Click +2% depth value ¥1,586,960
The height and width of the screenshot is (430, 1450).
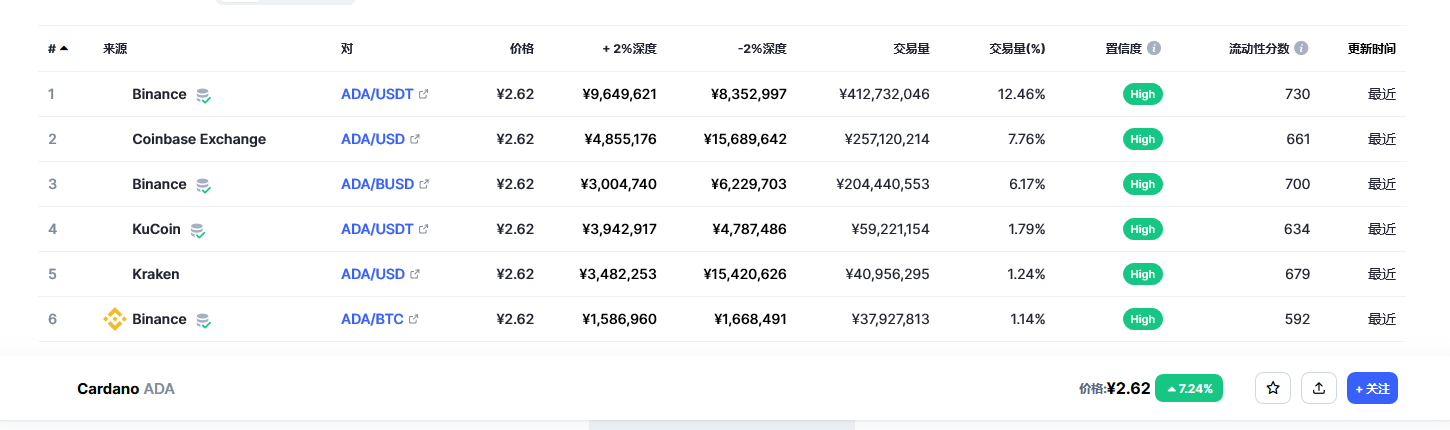pyautogui.click(x=619, y=319)
